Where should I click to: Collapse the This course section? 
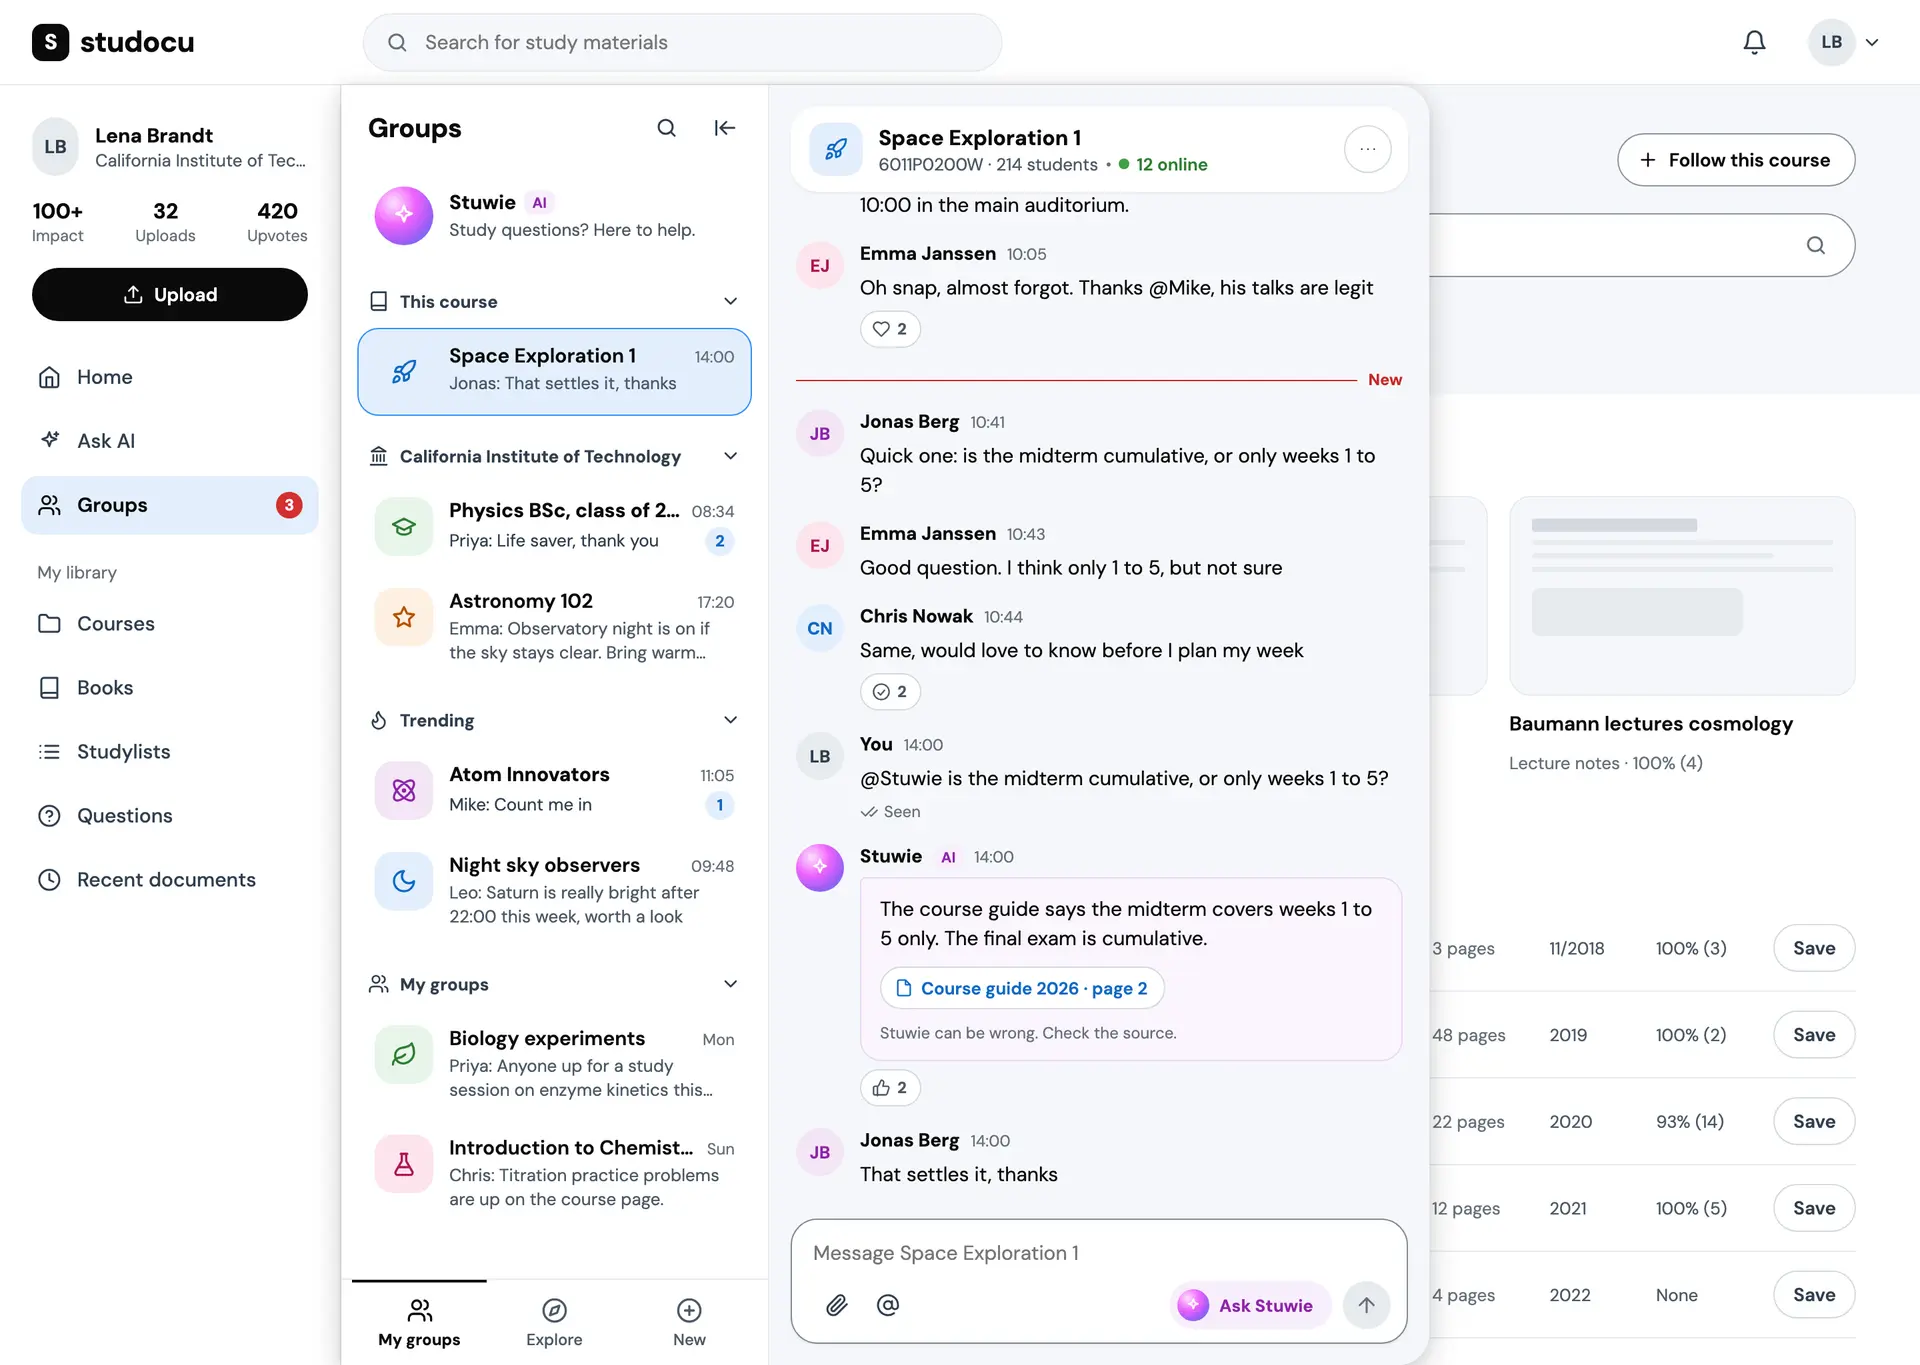tap(731, 301)
